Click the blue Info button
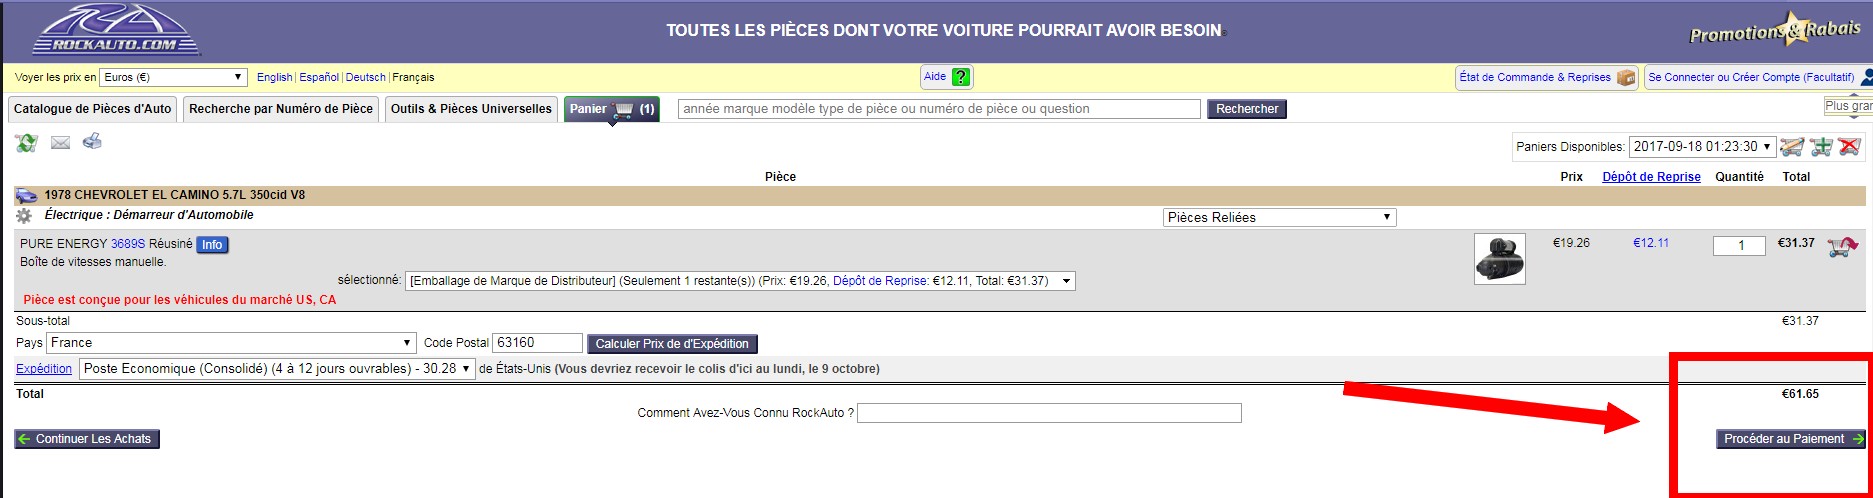1873x498 pixels. pyautogui.click(x=212, y=244)
